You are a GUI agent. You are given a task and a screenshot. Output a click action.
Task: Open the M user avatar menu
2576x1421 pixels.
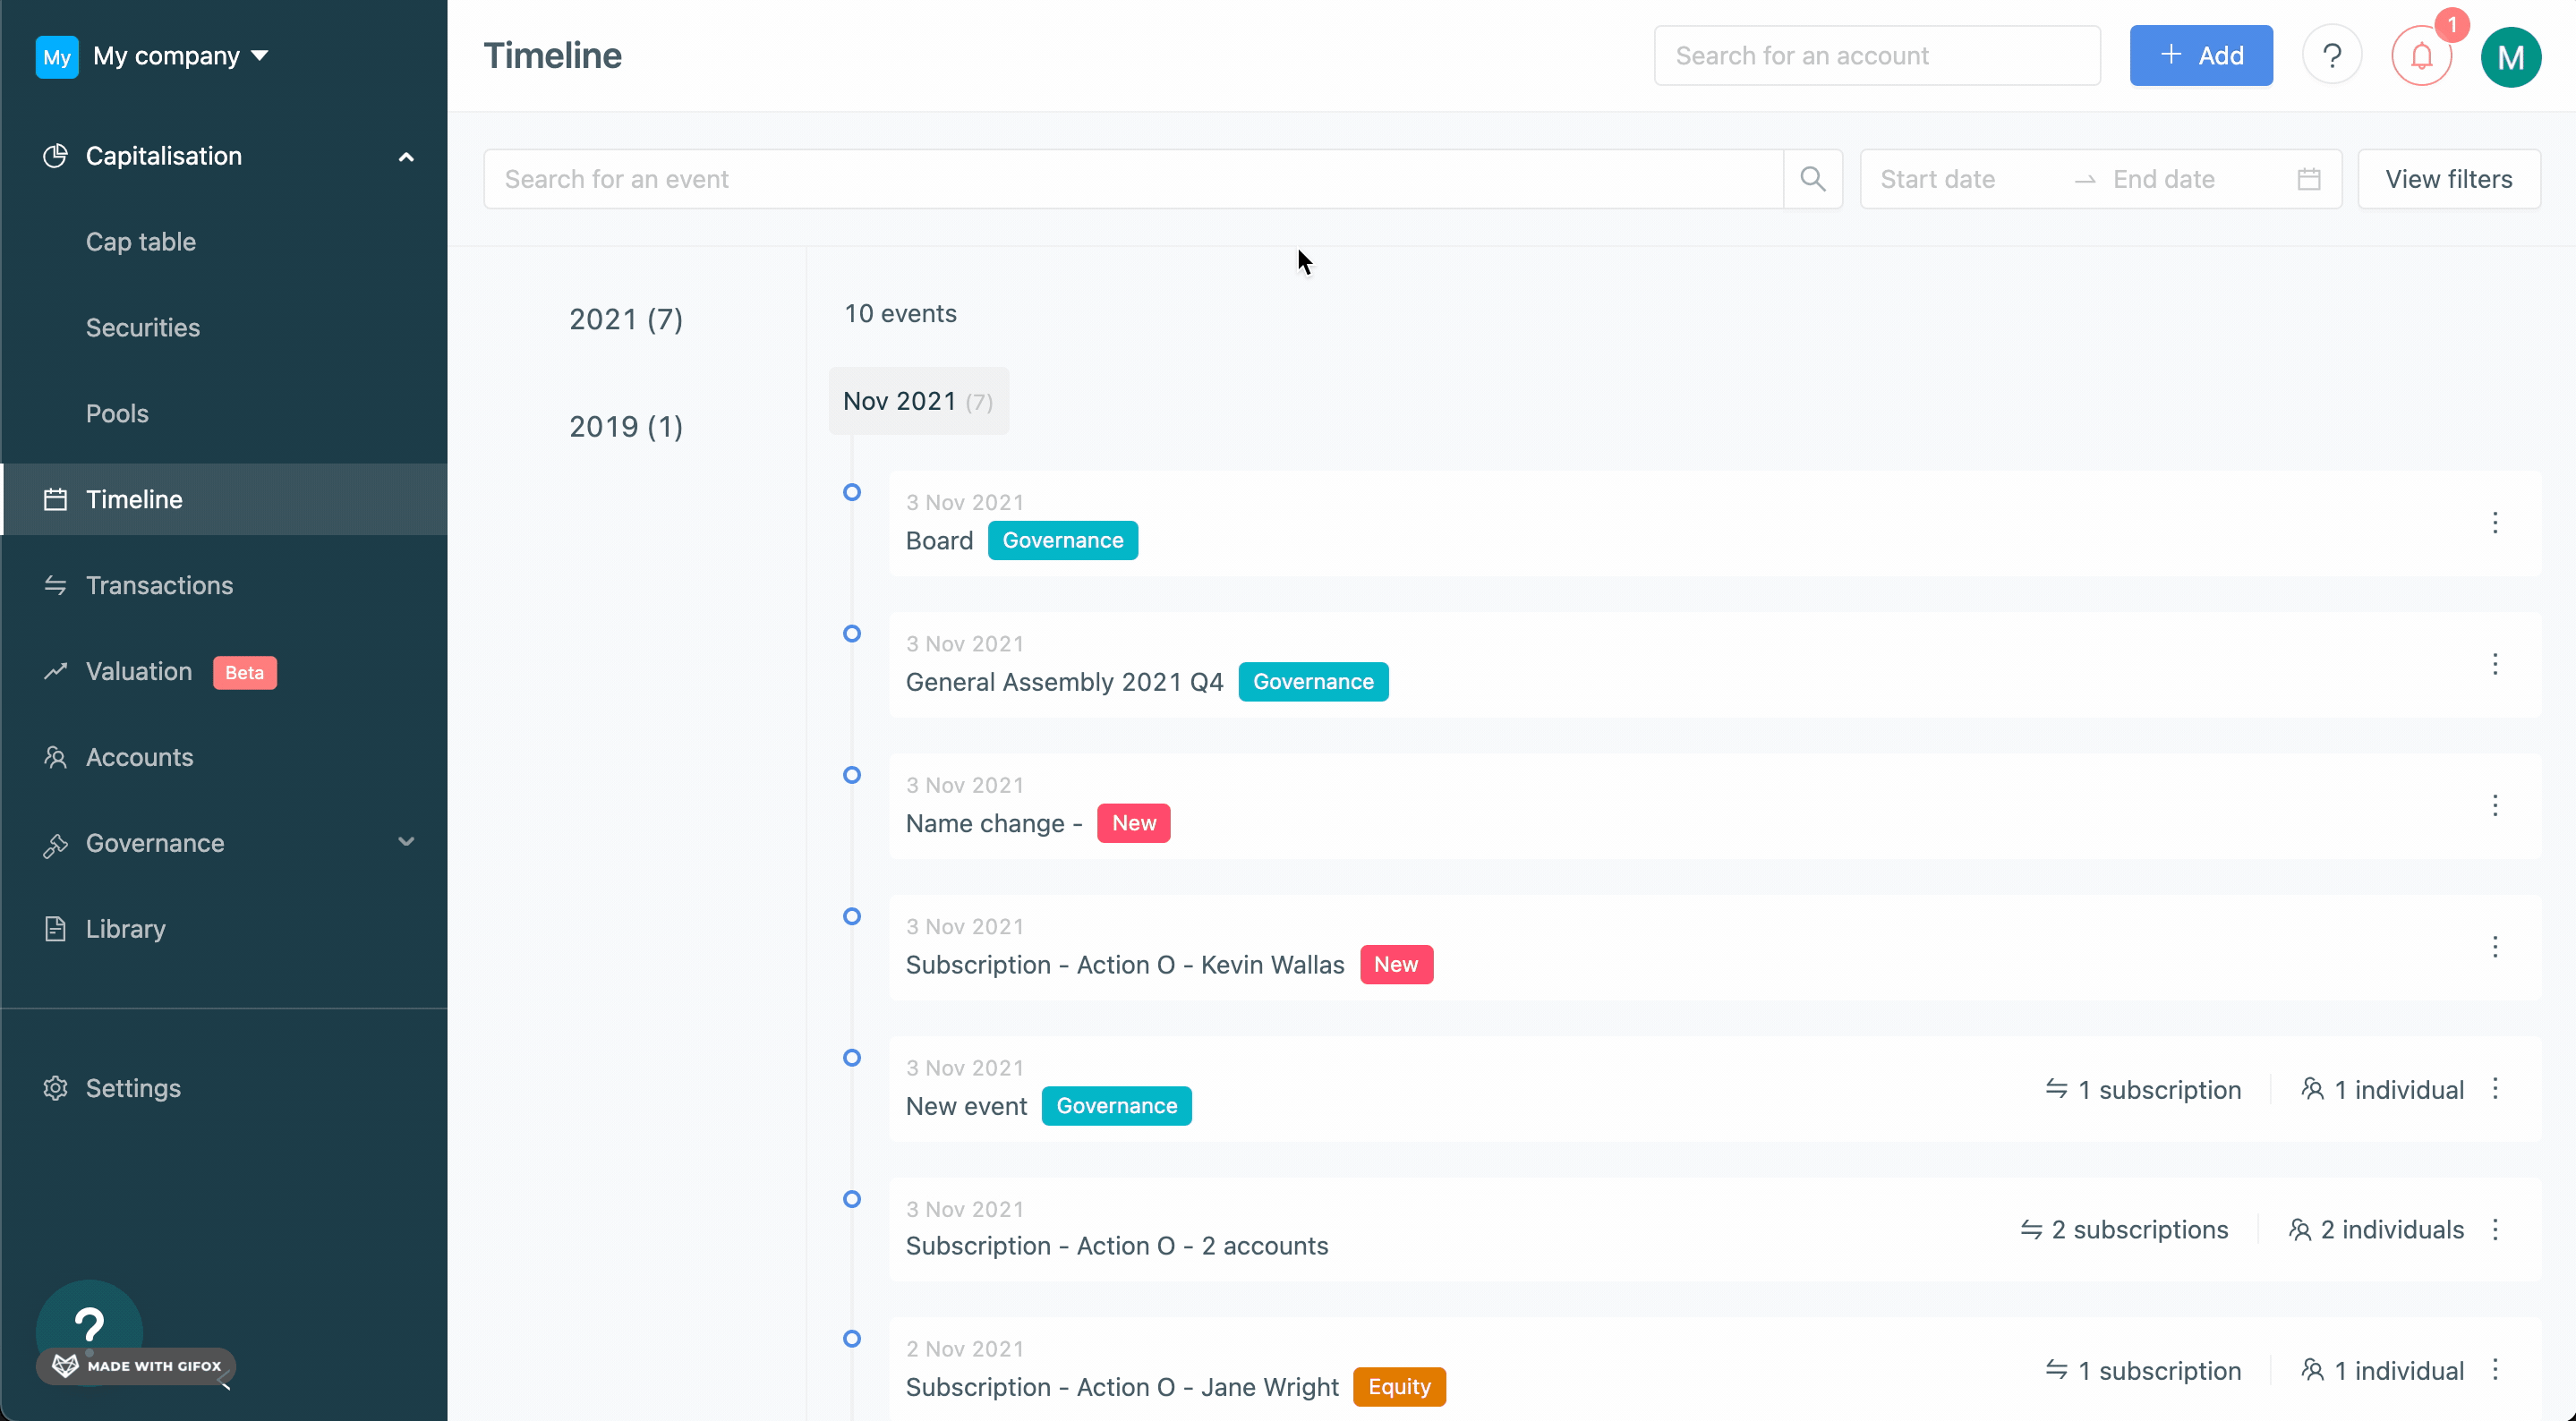tap(2509, 57)
